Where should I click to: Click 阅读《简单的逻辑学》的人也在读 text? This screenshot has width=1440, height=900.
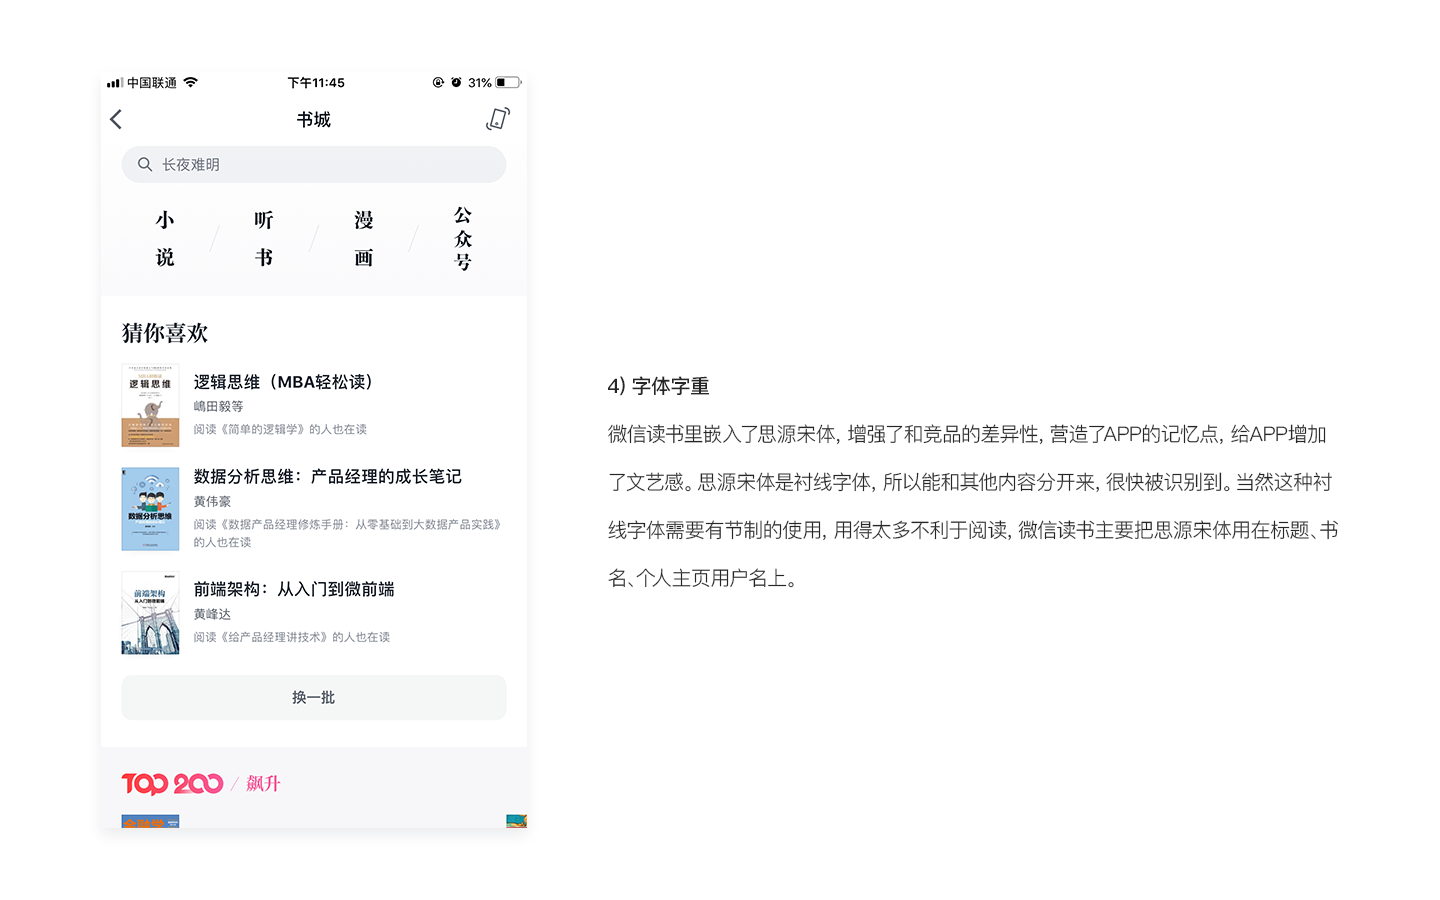(x=280, y=429)
